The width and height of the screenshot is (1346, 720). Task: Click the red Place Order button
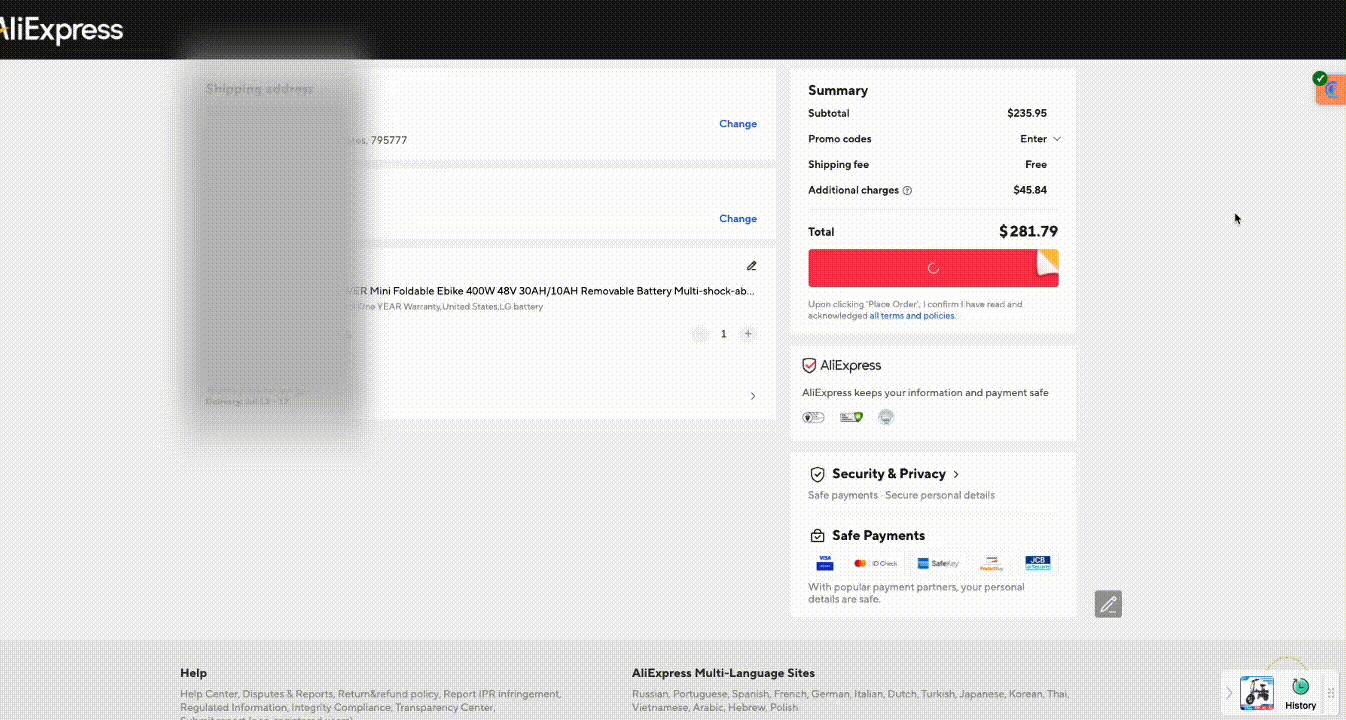tap(933, 268)
